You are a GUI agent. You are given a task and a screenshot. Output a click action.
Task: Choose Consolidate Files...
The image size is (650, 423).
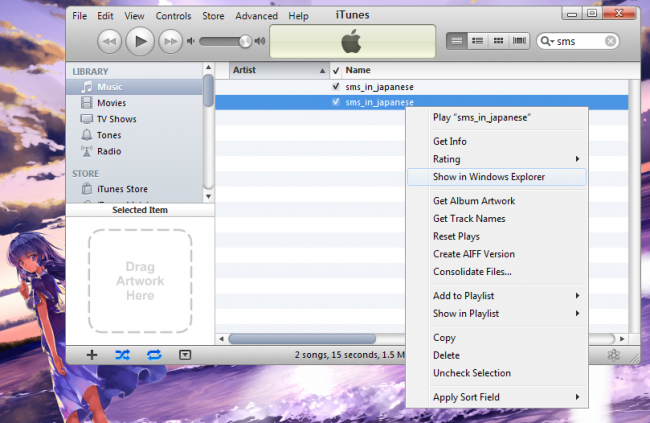pos(497,272)
